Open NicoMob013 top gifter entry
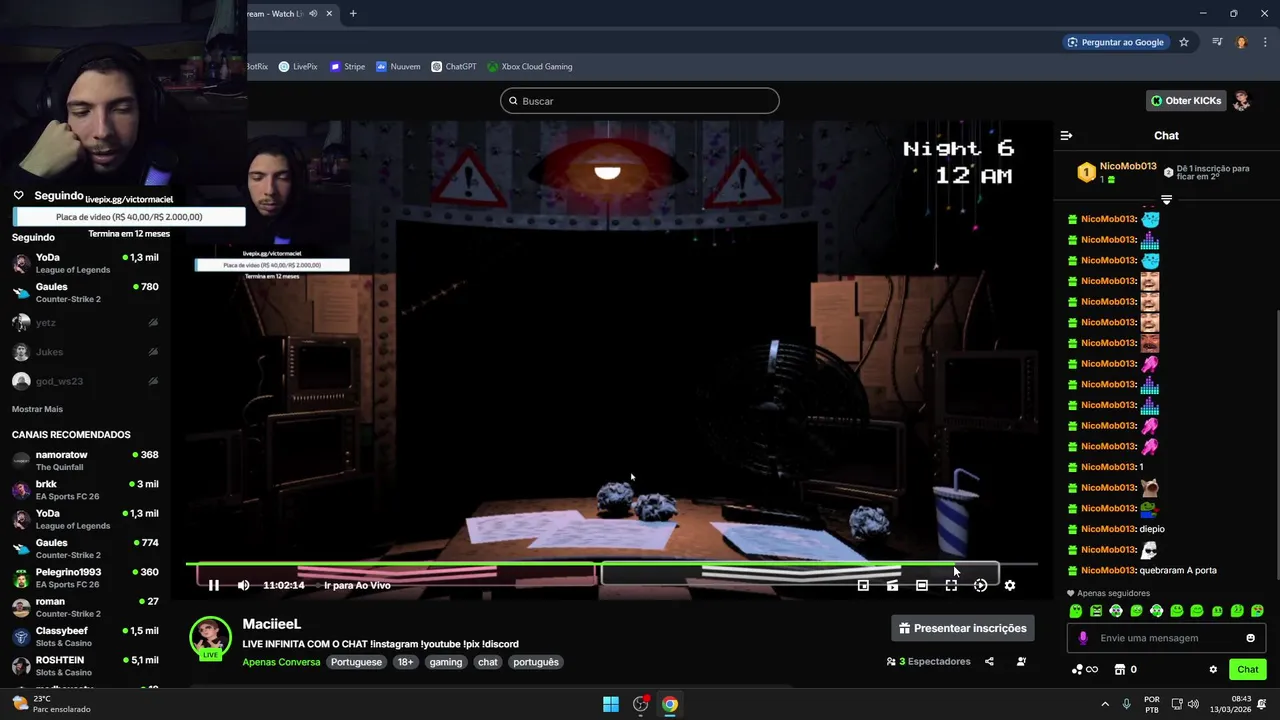 (1117, 172)
